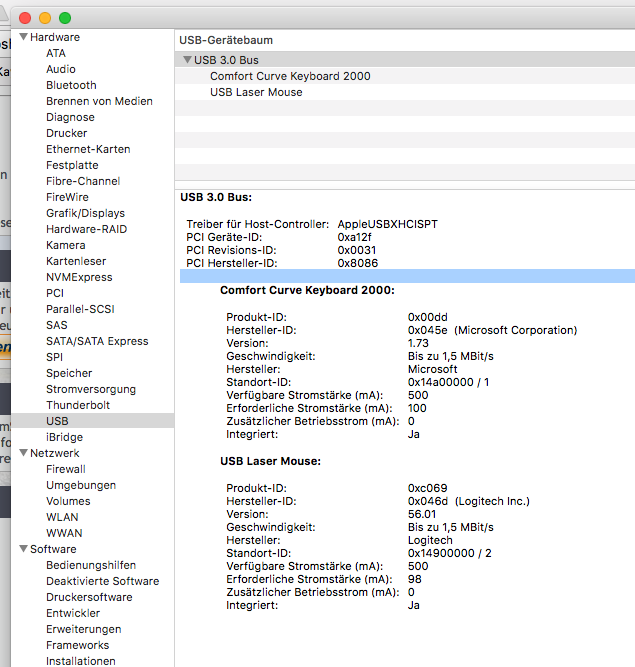The height and width of the screenshot is (667, 635).
Task: Collapse the Netzwerk section triangle
Action: 23,453
